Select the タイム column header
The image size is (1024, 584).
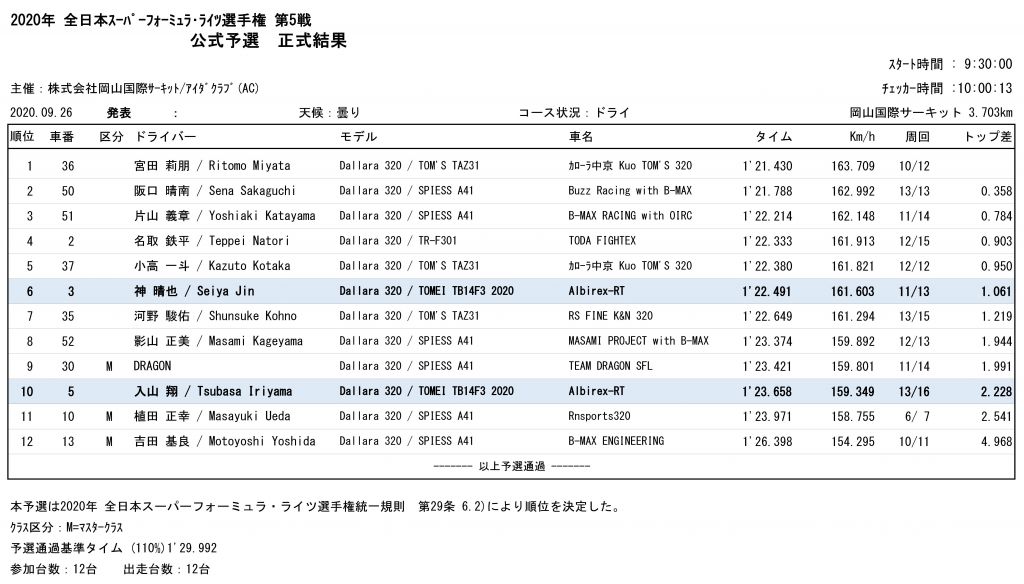tap(773, 137)
